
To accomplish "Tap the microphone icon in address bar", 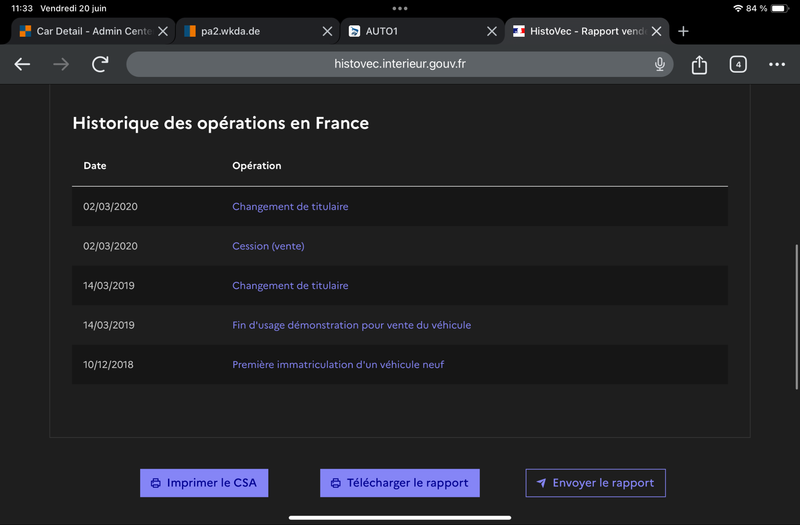I will click(x=660, y=64).
